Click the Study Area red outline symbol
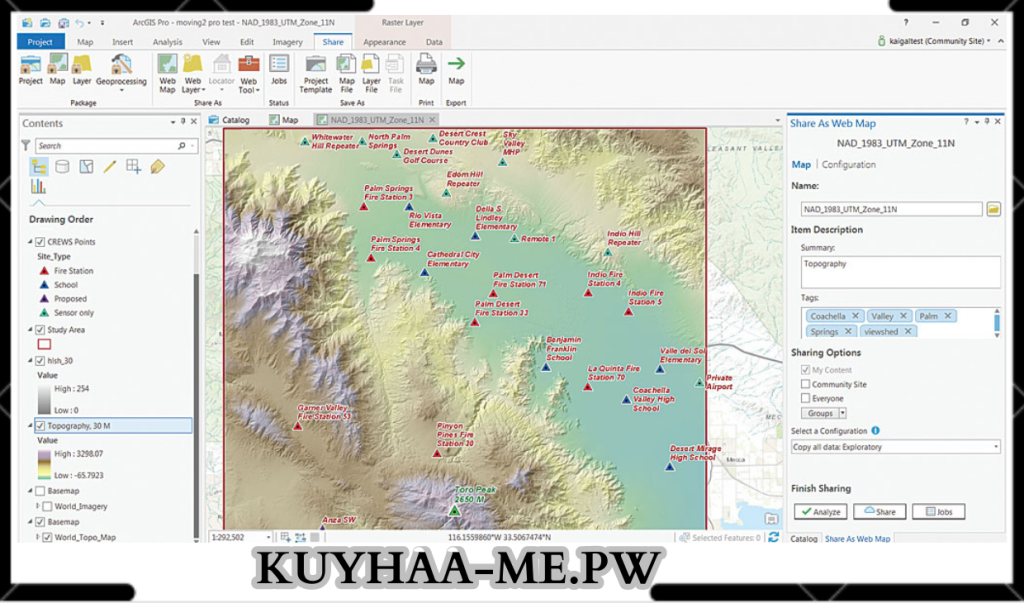Image resolution: width=1024 pixels, height=603 pixels. tap(44, 344)
